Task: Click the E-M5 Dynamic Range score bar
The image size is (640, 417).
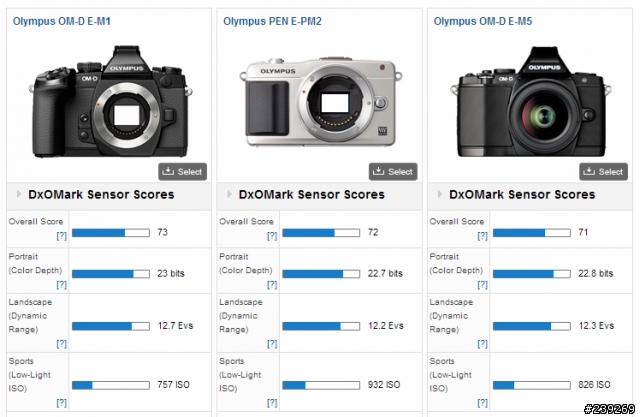Action: 532,326
